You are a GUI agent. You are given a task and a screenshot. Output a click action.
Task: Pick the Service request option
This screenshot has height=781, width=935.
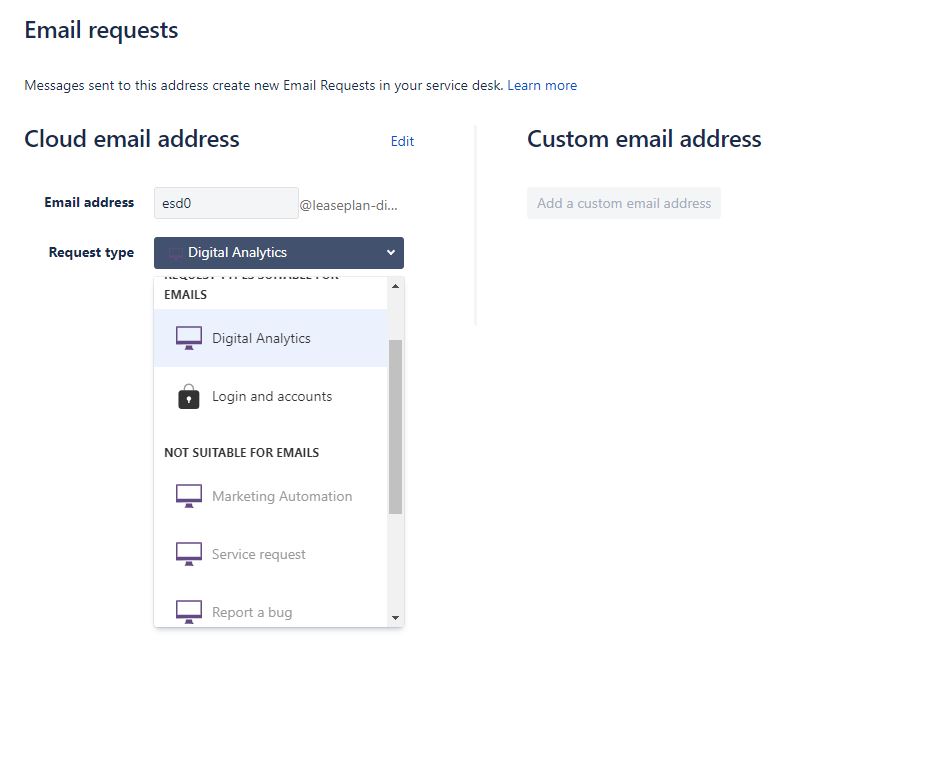click(271, 554)
